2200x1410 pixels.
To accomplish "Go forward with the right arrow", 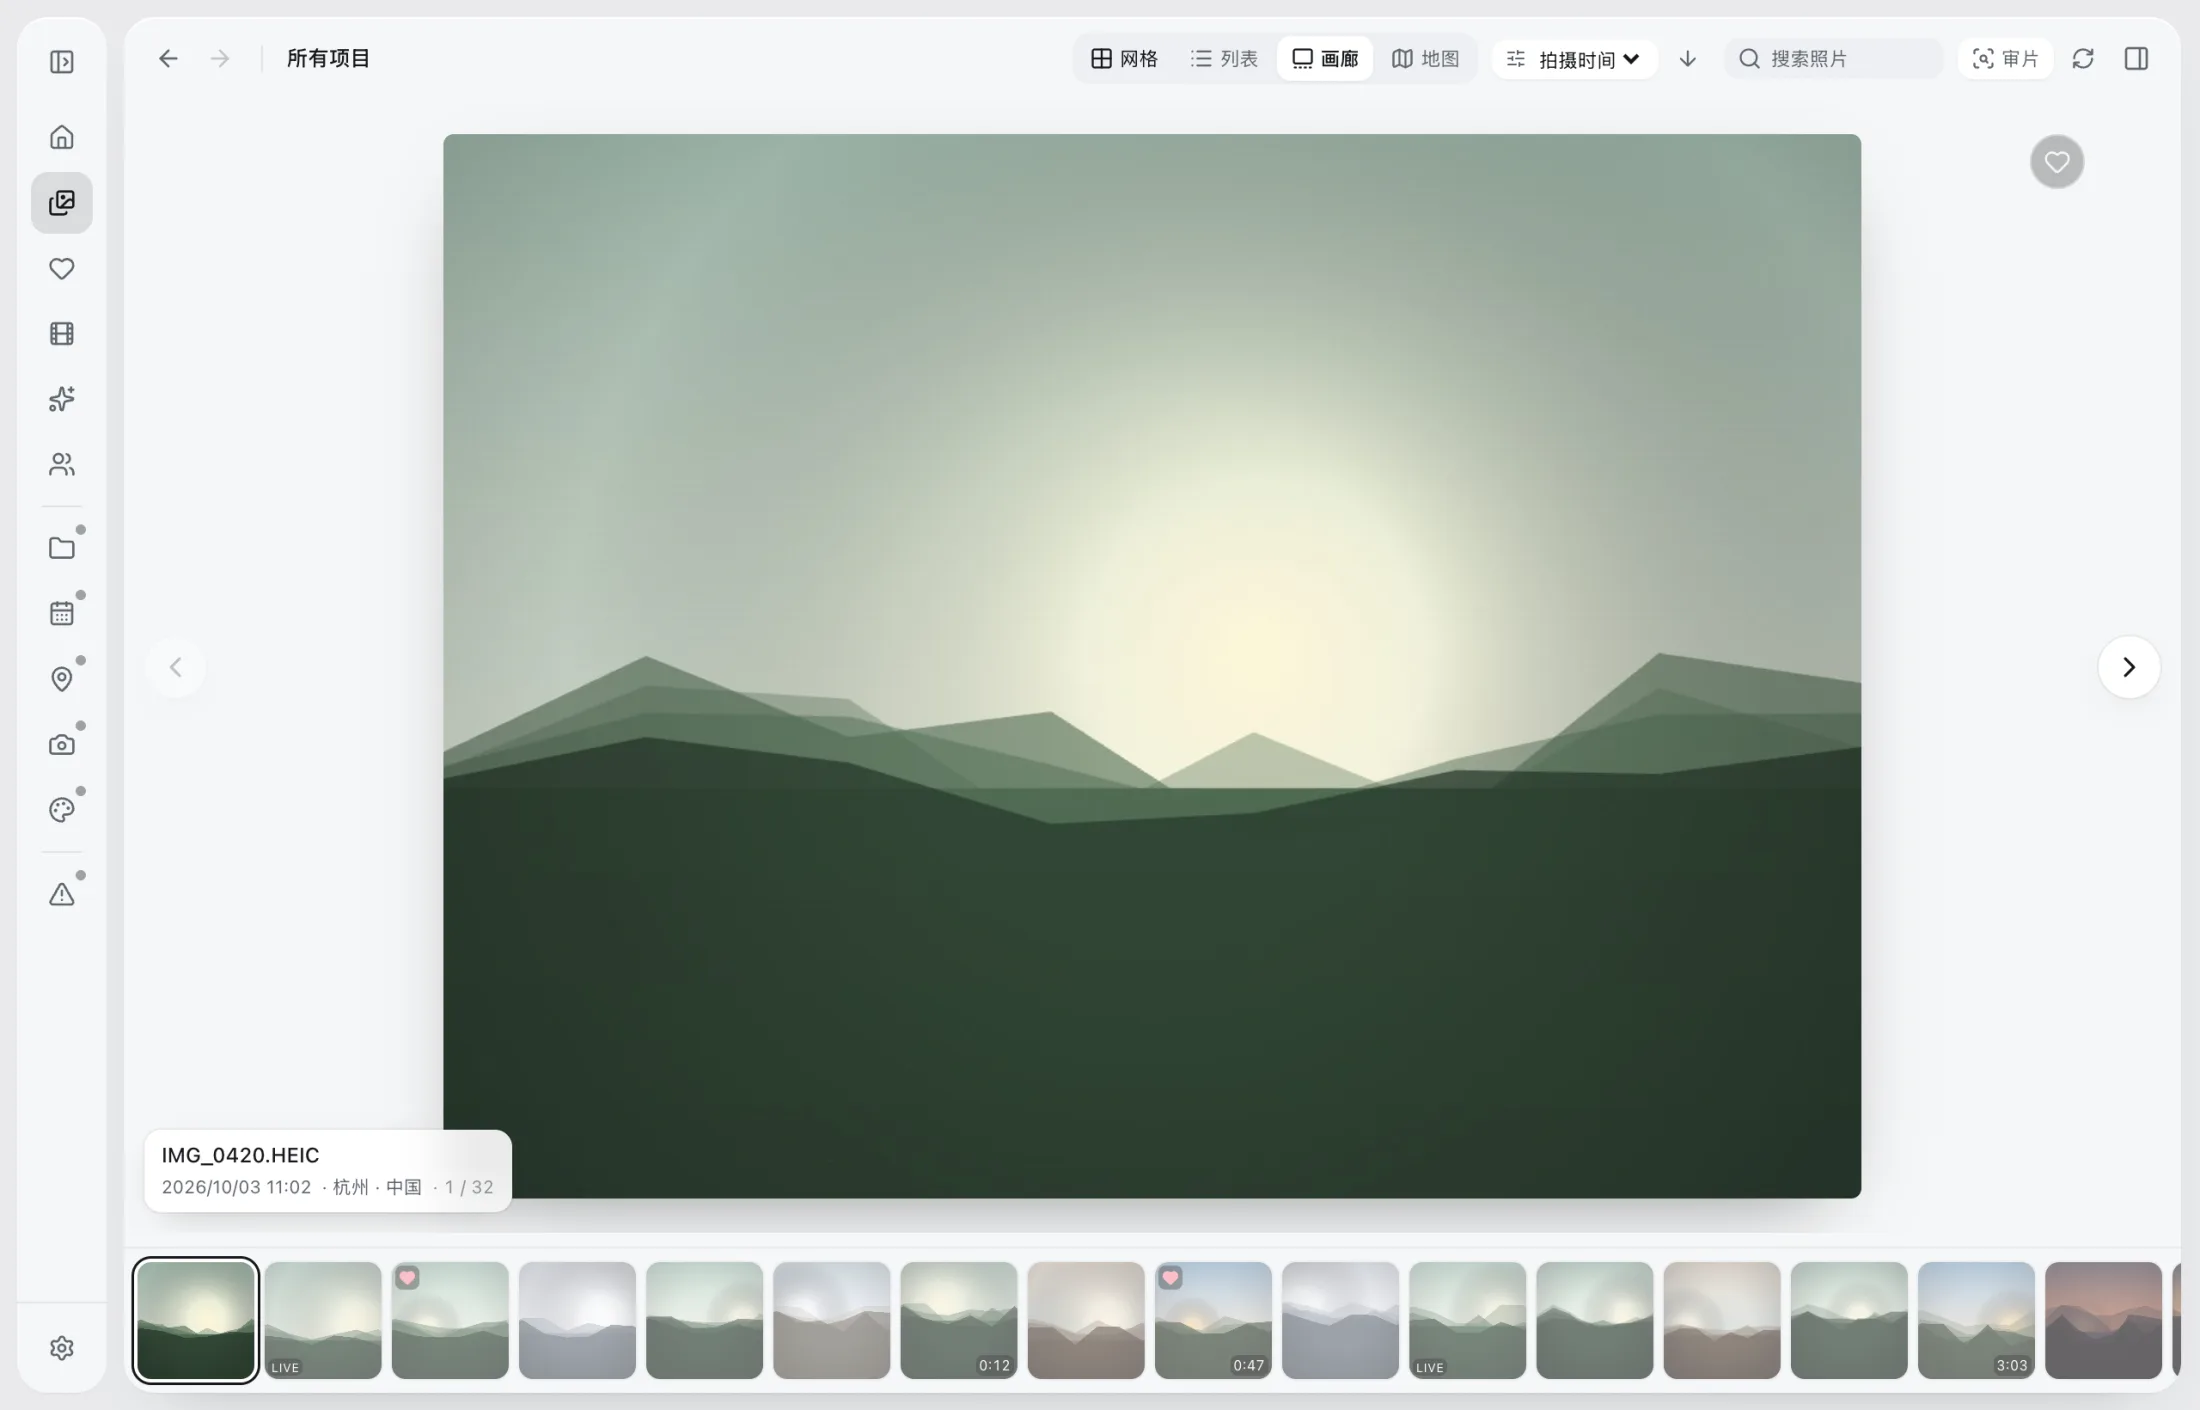I will tap(220, 59).
